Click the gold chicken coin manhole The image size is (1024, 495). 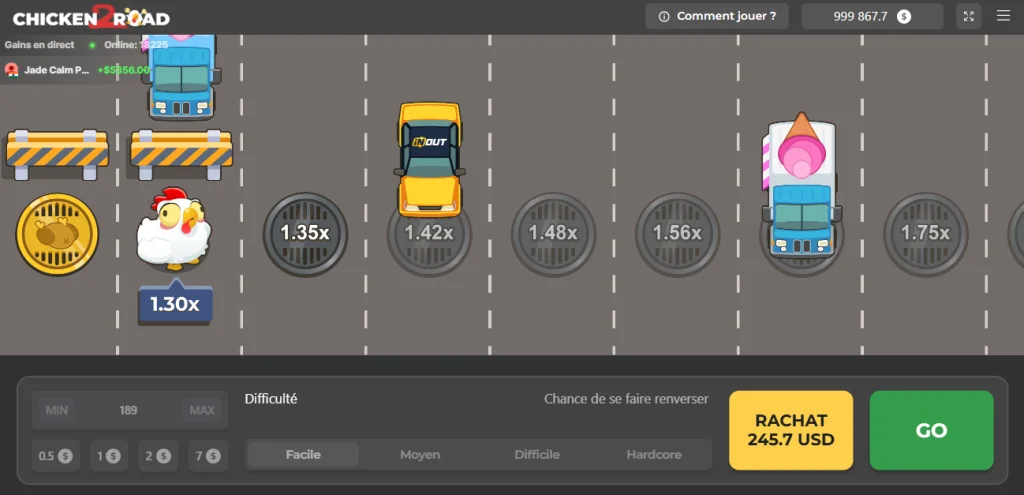[57, 233]
